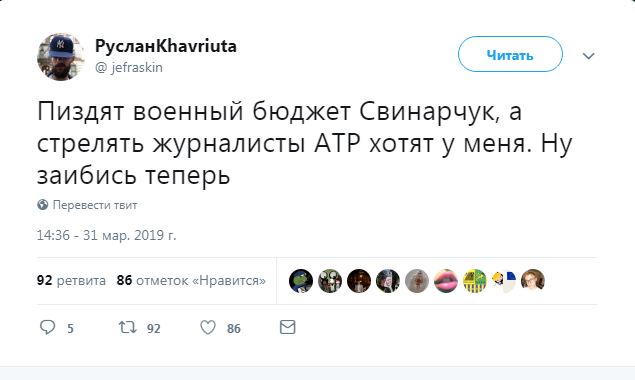Screen dimensions: 635x380
Task: Click the retweet arrows icon
Action: coord(127,327)
